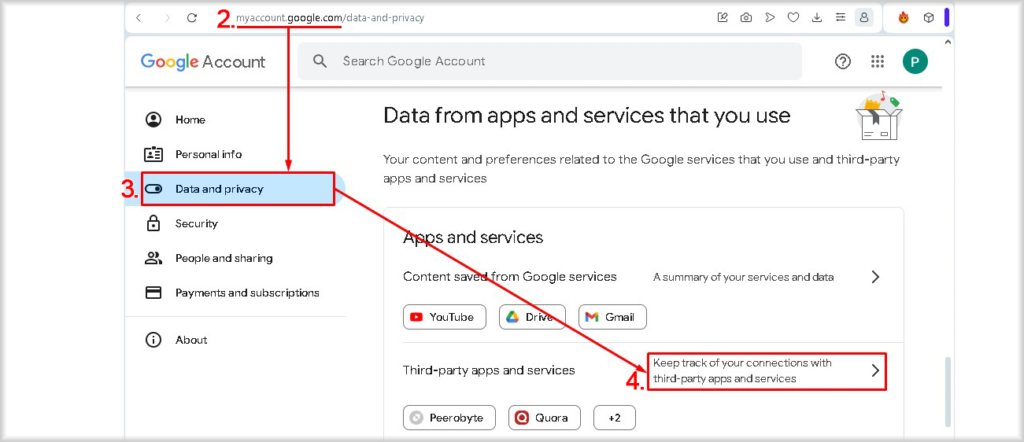
Task: Click the Google Account logo
Action: [x=202, y=61]
